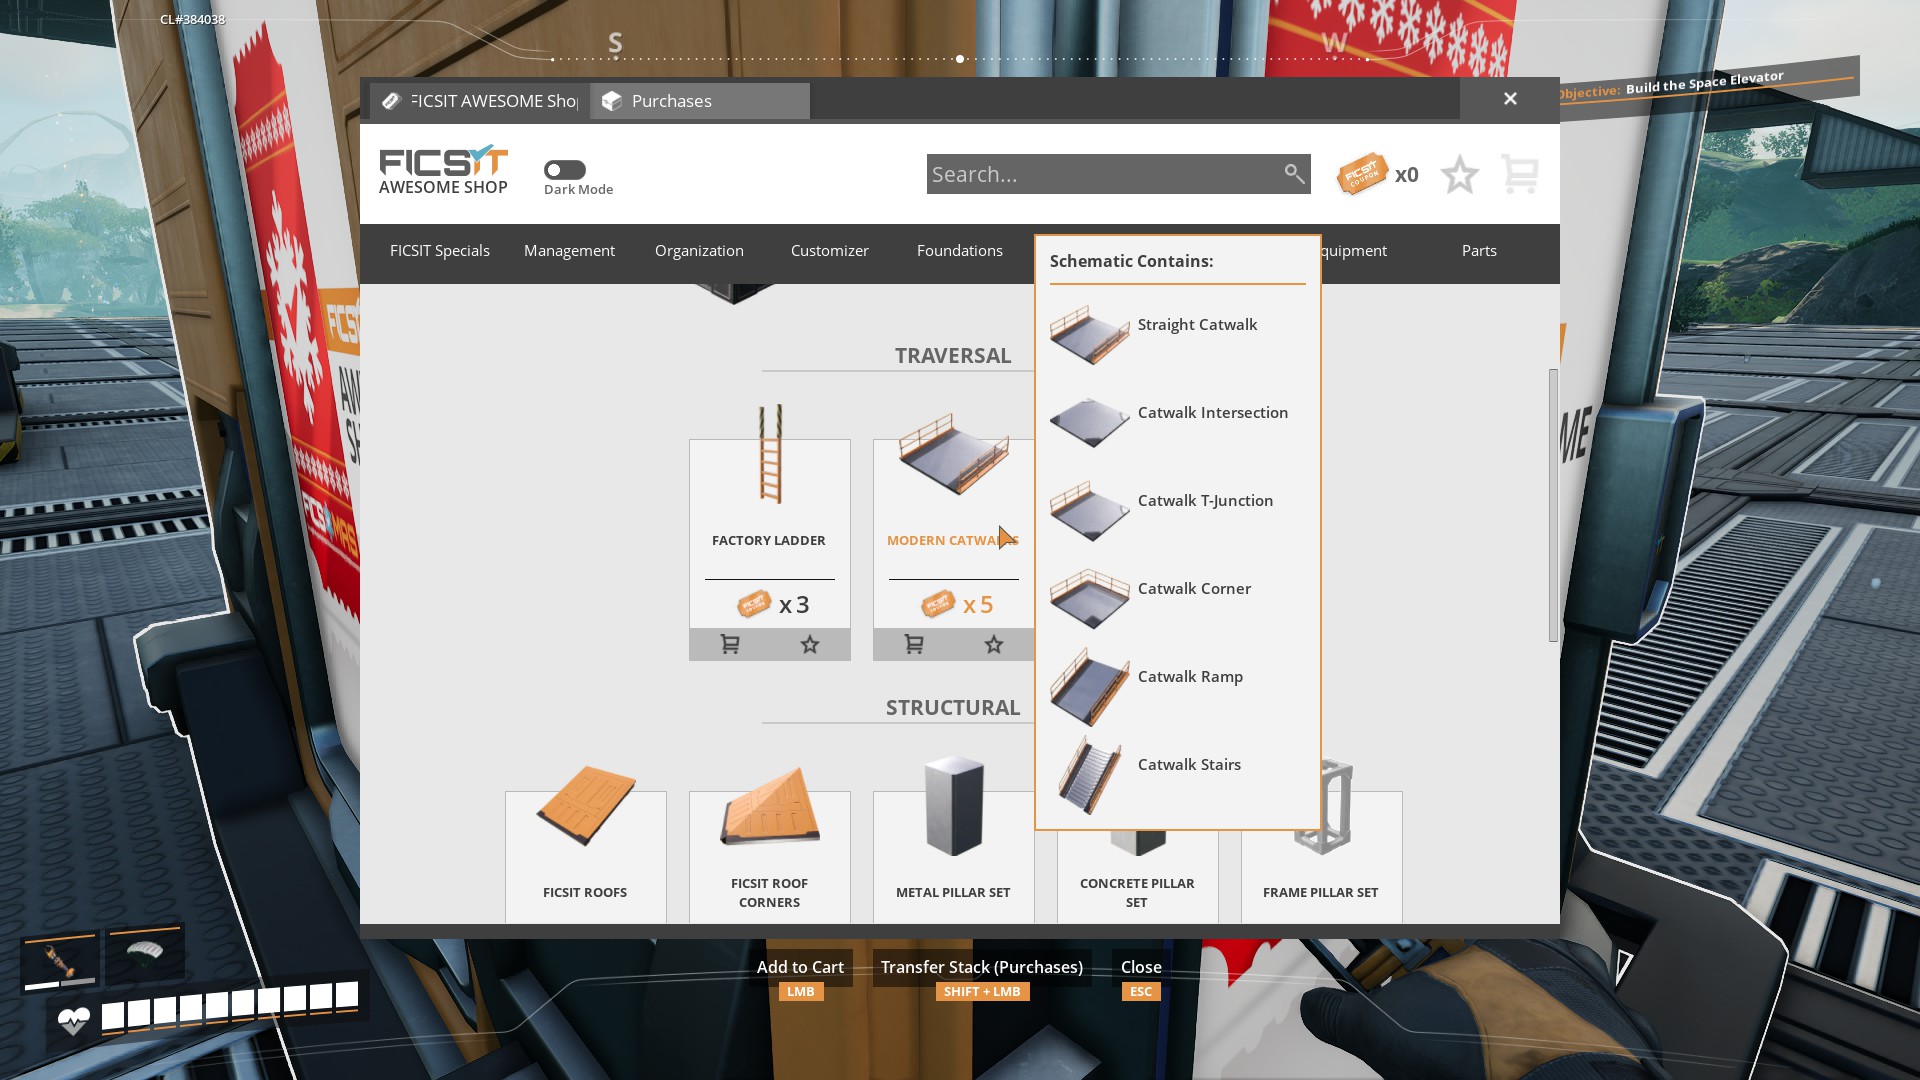The height and width of the screenshot is (1080, 1920).
Task: Click the search magnifier icon
Action: [1294, 174]
